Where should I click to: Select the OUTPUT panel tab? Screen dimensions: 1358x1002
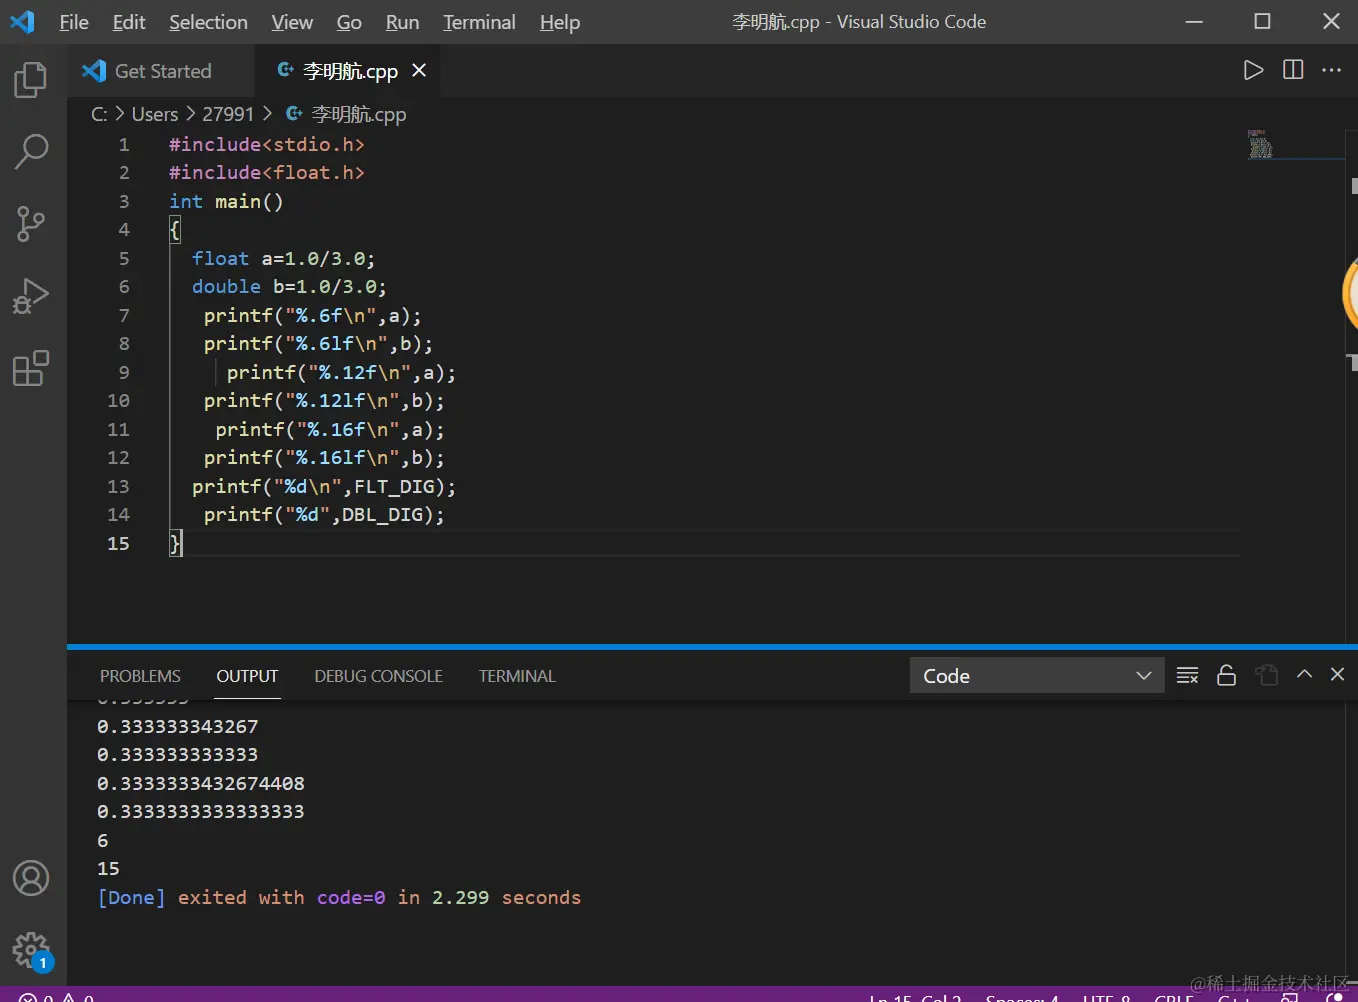(247, 676)
